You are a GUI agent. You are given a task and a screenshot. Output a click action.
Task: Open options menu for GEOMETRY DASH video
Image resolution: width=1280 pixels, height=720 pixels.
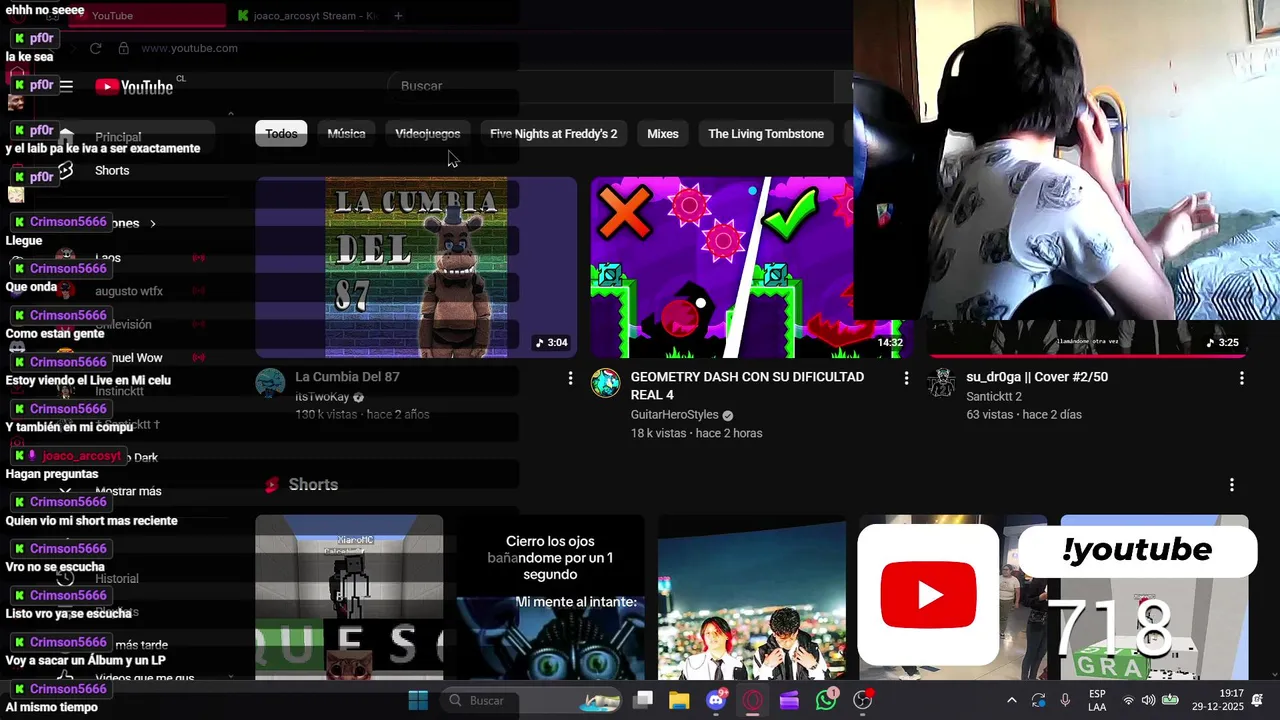click(x=906, y=378)
